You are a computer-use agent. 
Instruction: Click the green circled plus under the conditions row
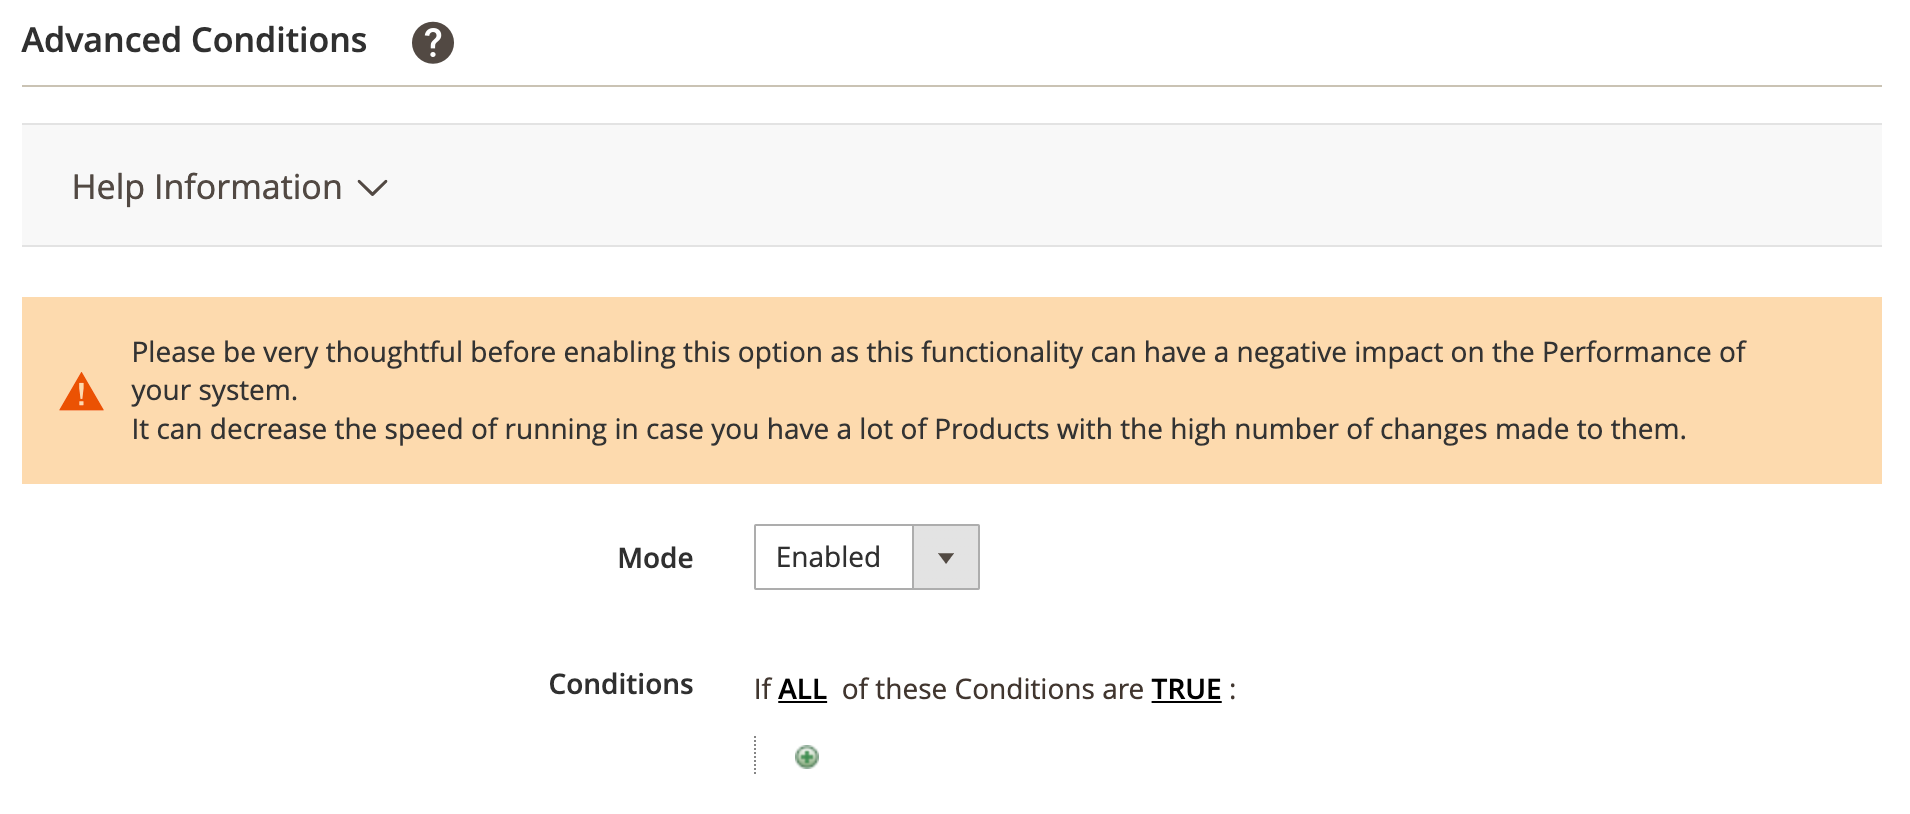point(806,757)
